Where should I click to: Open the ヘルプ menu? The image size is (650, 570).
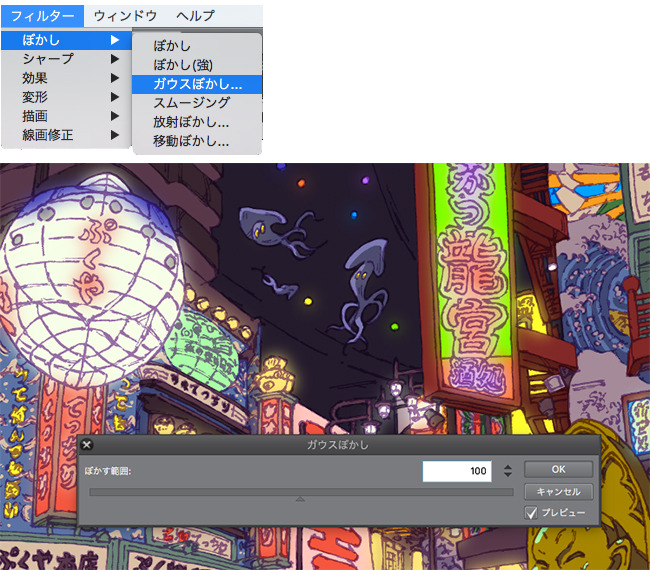point(195,16)
